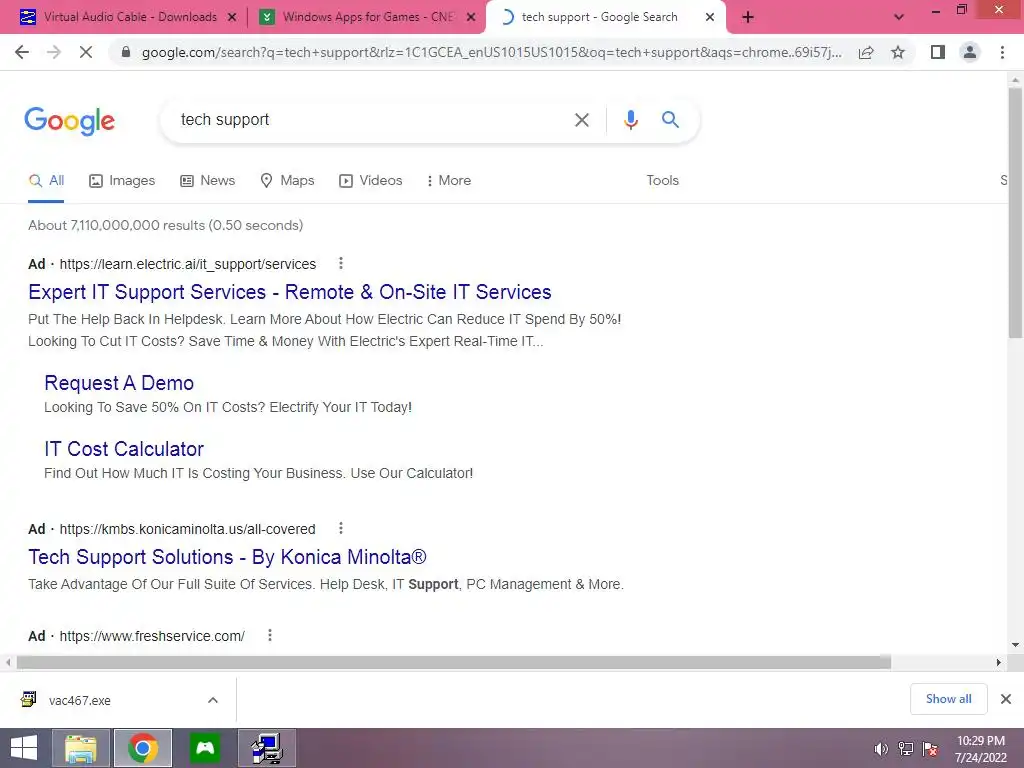Submit search with the magnifier icon
This screenshot has width=1024, height=768.
670,120
